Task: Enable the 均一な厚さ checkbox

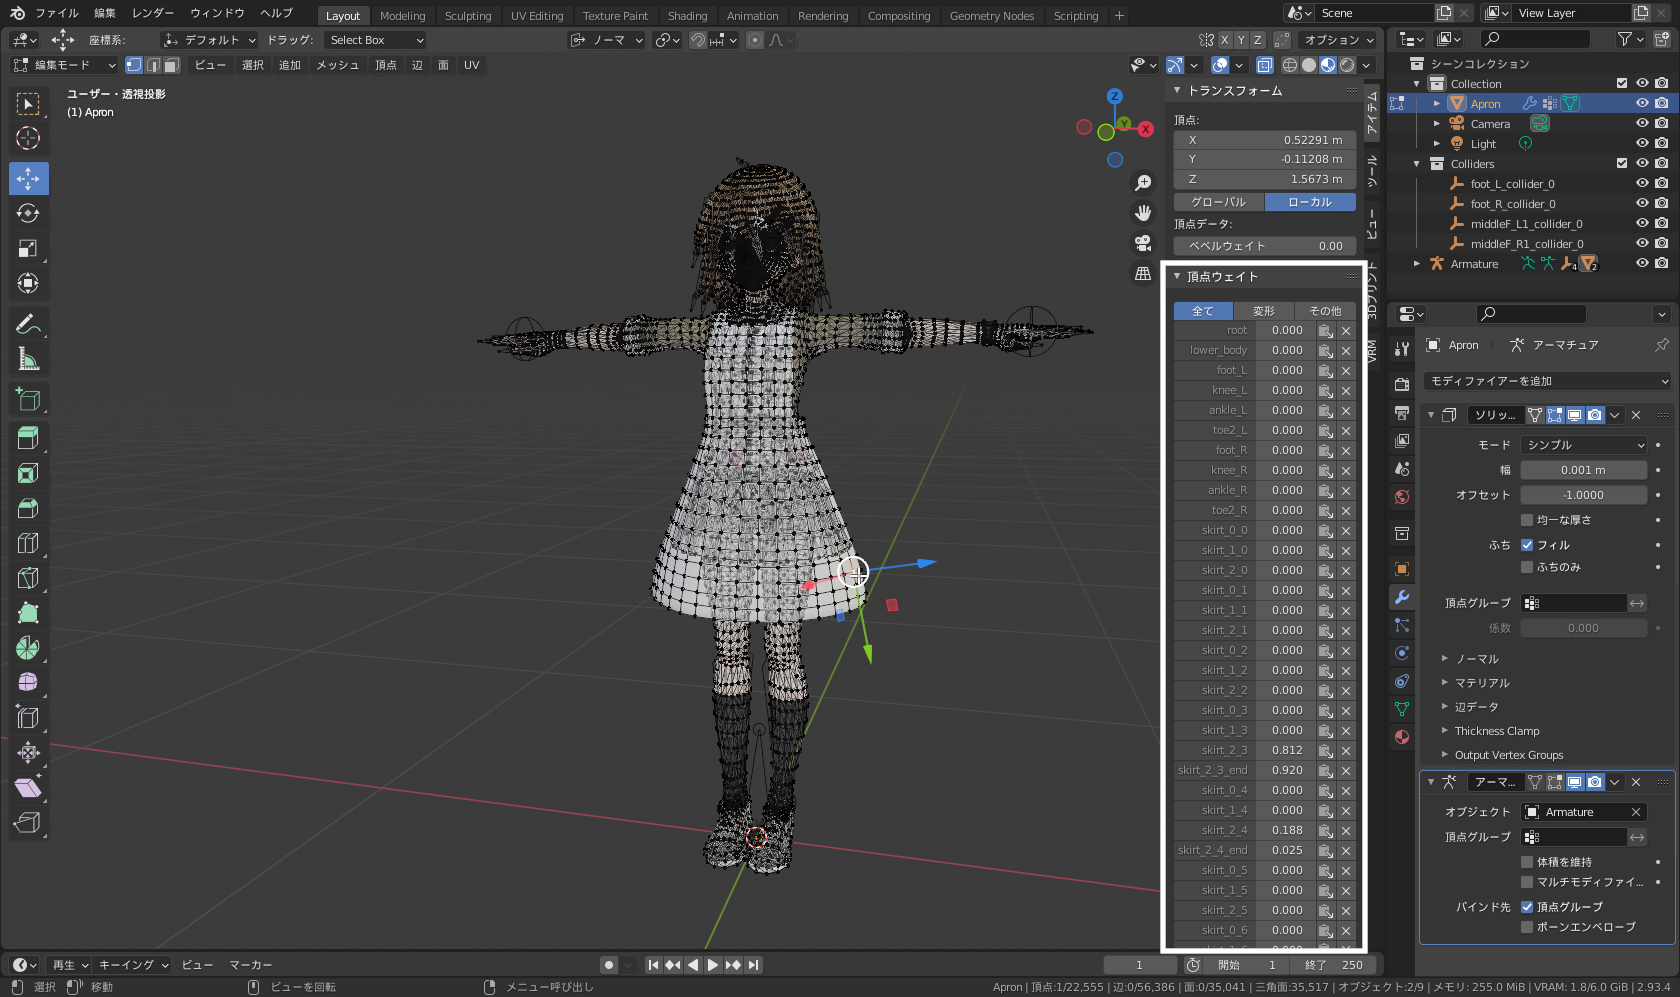Action: 1527,520
